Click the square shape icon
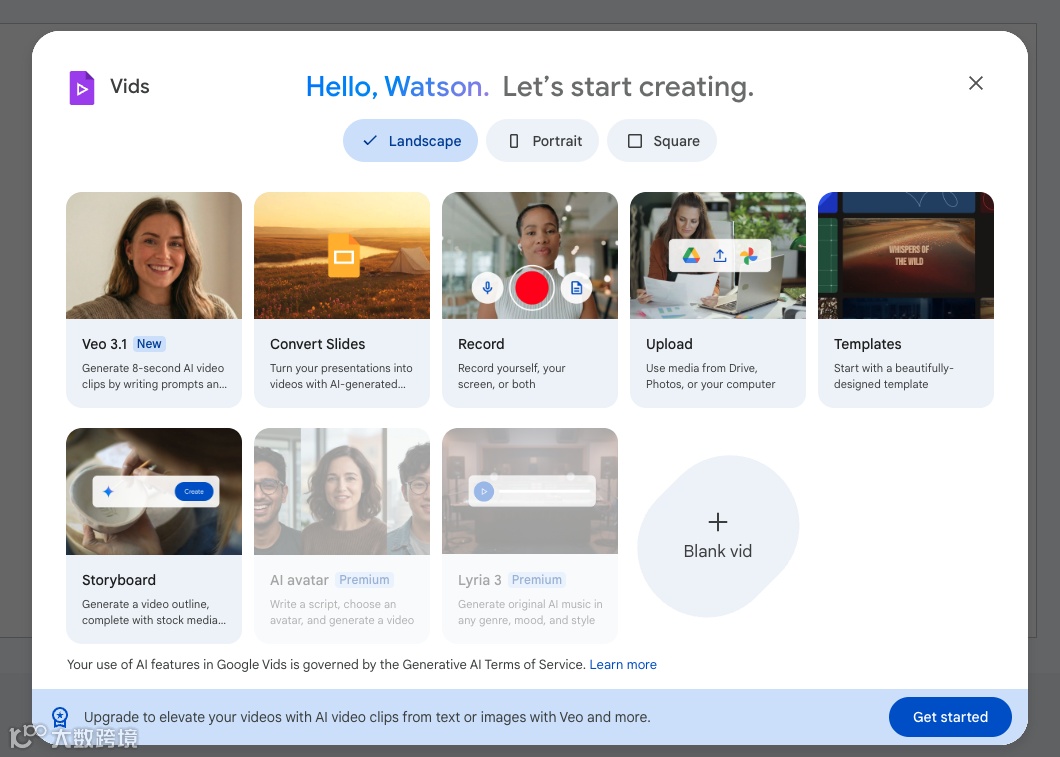This screenshot has width=1060, height=757. 635,141
